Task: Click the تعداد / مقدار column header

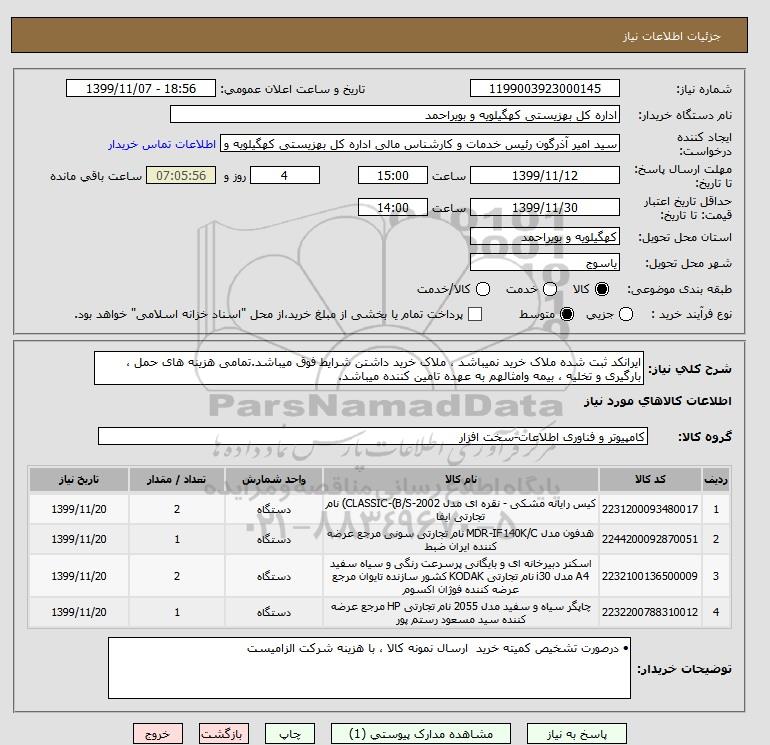Action: [x=177, y=479]
